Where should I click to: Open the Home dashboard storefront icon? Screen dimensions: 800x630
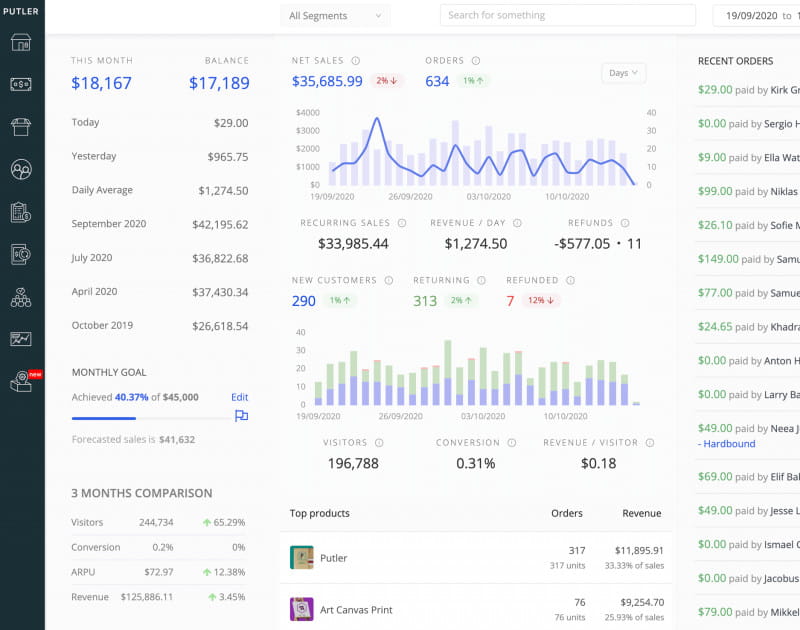[x=21, y=42]
